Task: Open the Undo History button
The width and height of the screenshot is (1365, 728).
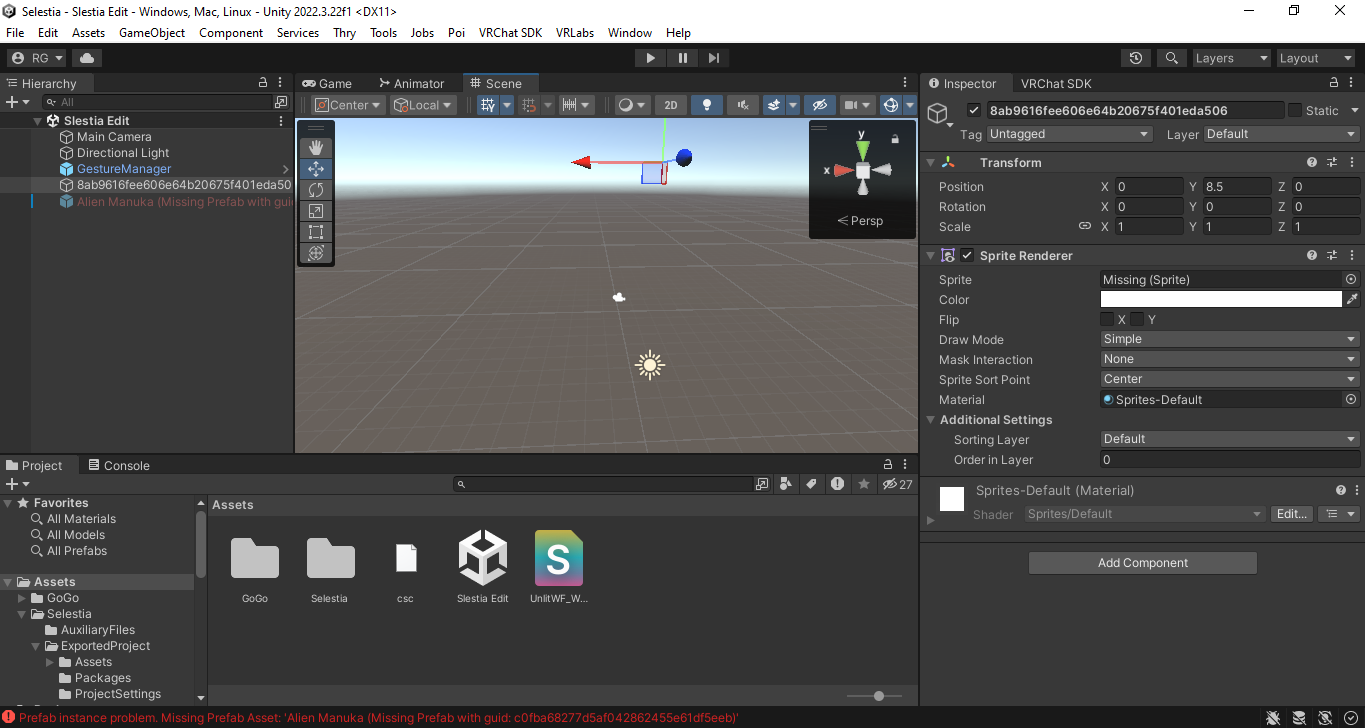Action: click(1136, 58)
